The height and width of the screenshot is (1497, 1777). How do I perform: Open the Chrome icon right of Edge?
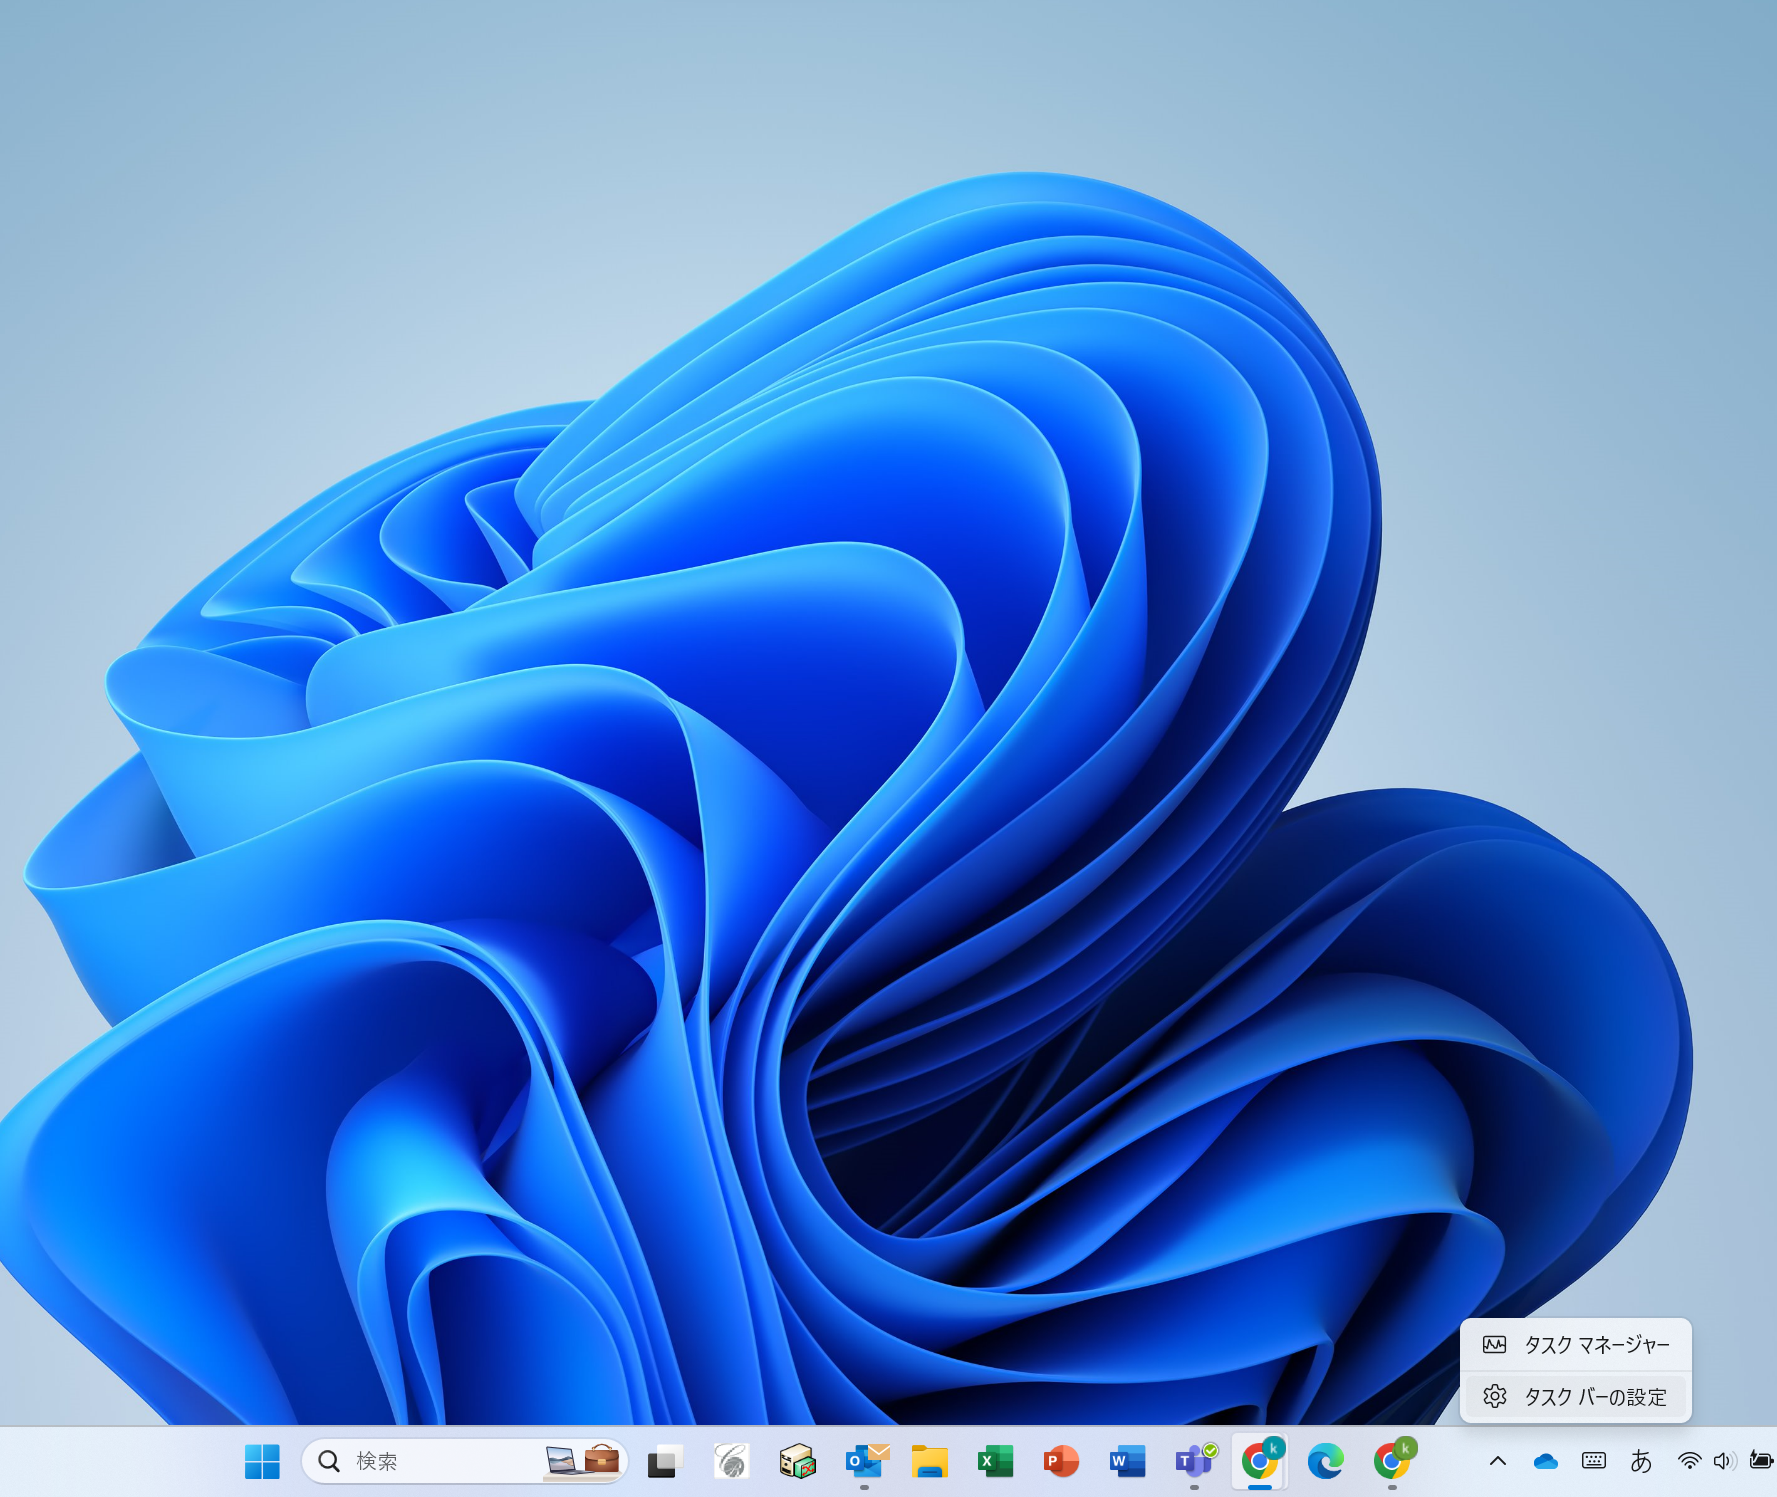(x=1392, y=1462)
